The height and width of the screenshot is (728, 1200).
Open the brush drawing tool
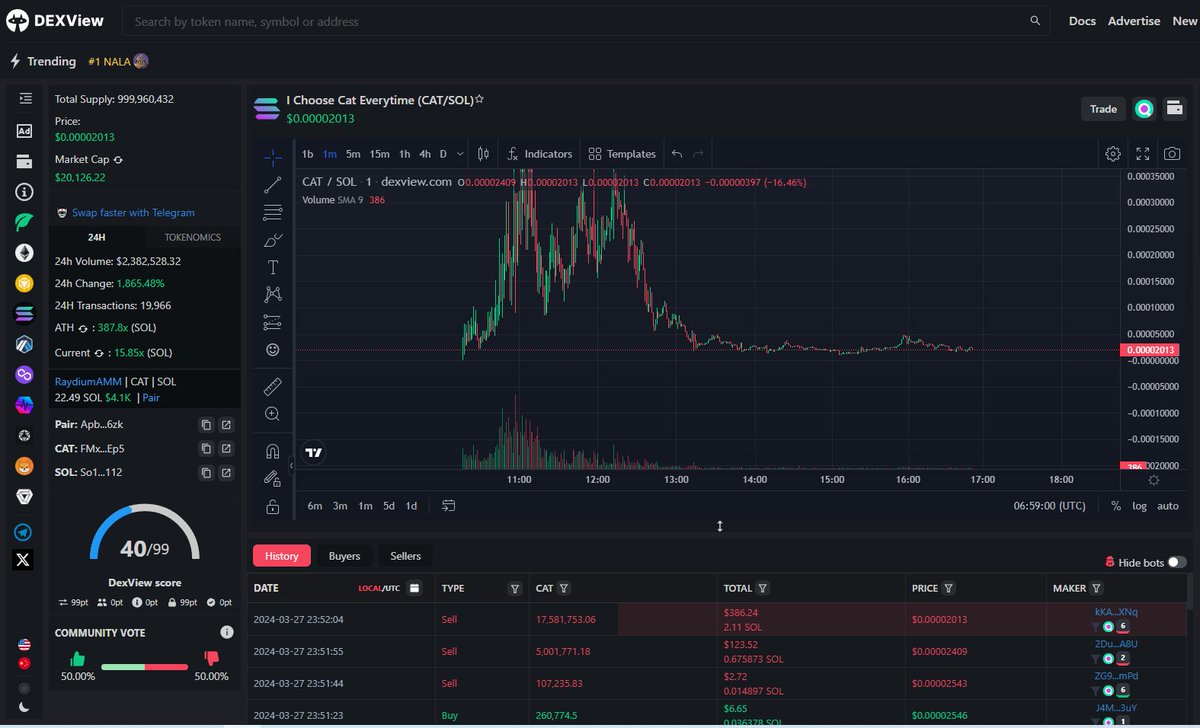tap(272, 240)
